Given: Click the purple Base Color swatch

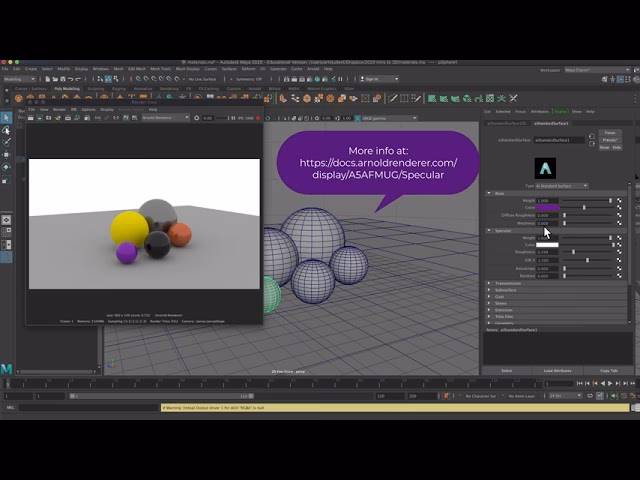Looking at the screenshot, I should (547, 208).
